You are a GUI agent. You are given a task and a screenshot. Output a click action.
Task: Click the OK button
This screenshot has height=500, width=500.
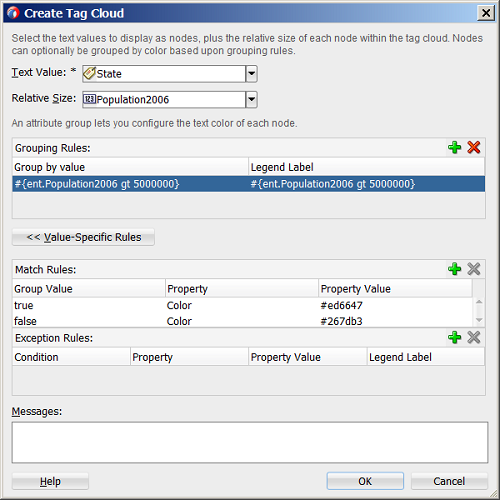[x=365, y=481]
